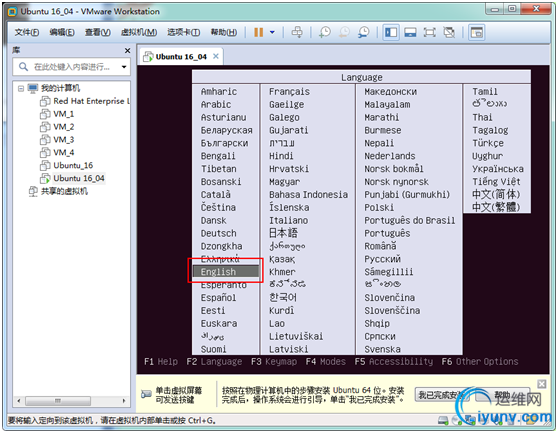Select VM_1 in the library tree
558x433 pixels.
pyautogui.click(x=57, y=114)
